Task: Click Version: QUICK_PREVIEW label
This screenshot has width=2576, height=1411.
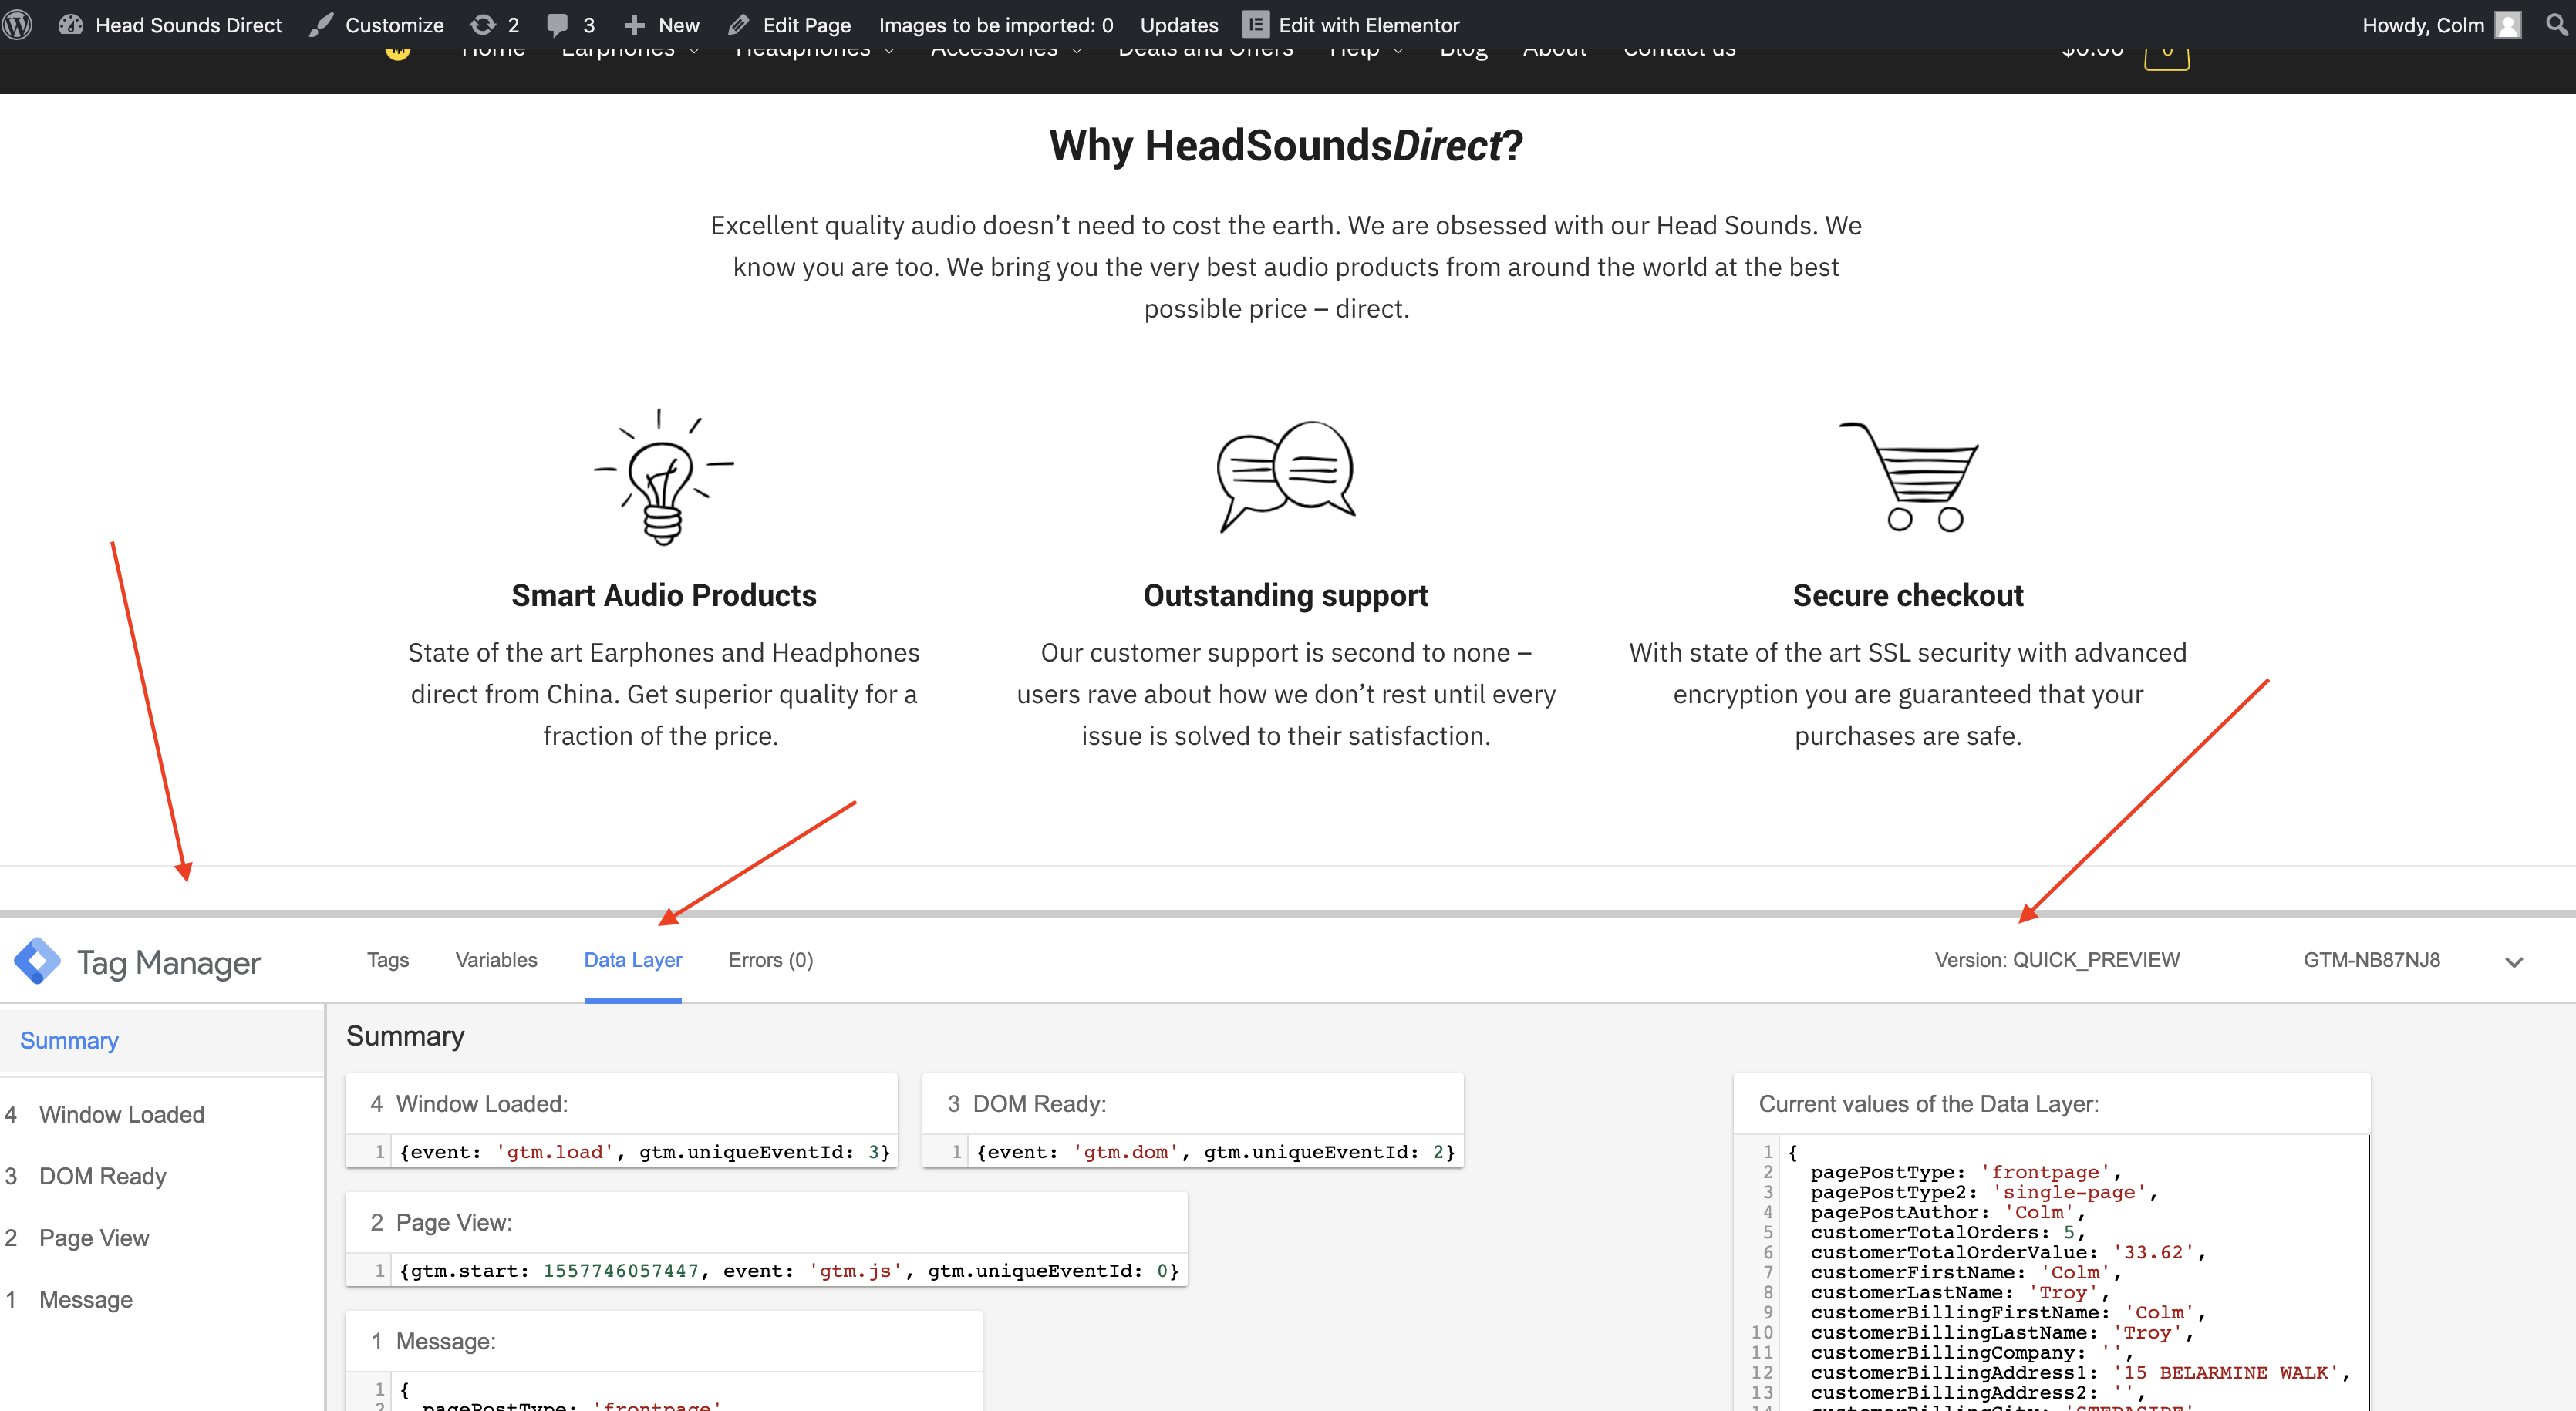Action: coord(2057,960)
